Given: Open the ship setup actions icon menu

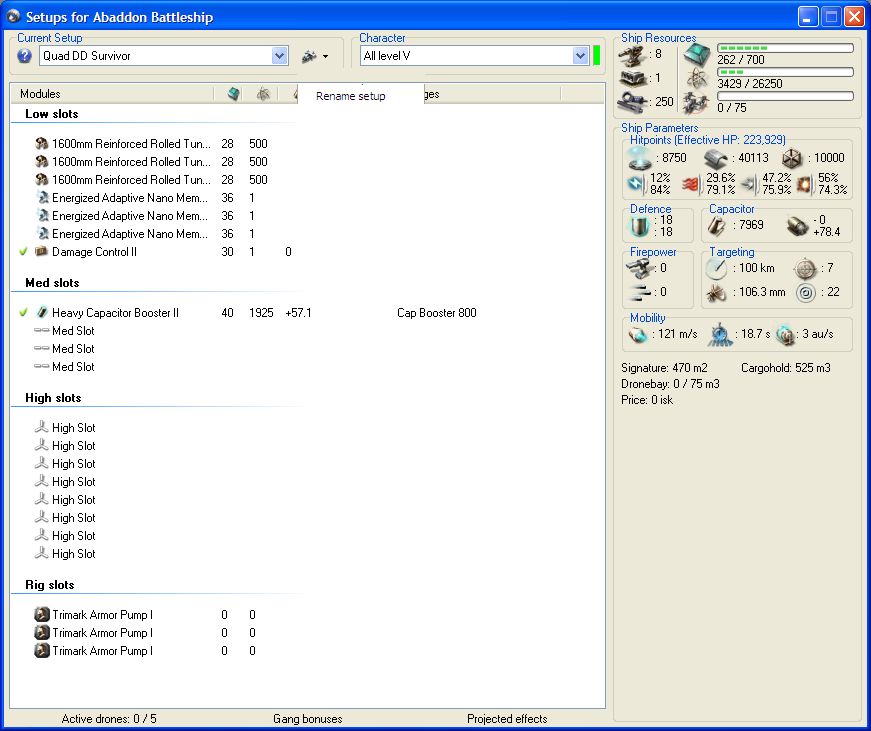Looking at the screenshot, I should (x=309, y=56).
